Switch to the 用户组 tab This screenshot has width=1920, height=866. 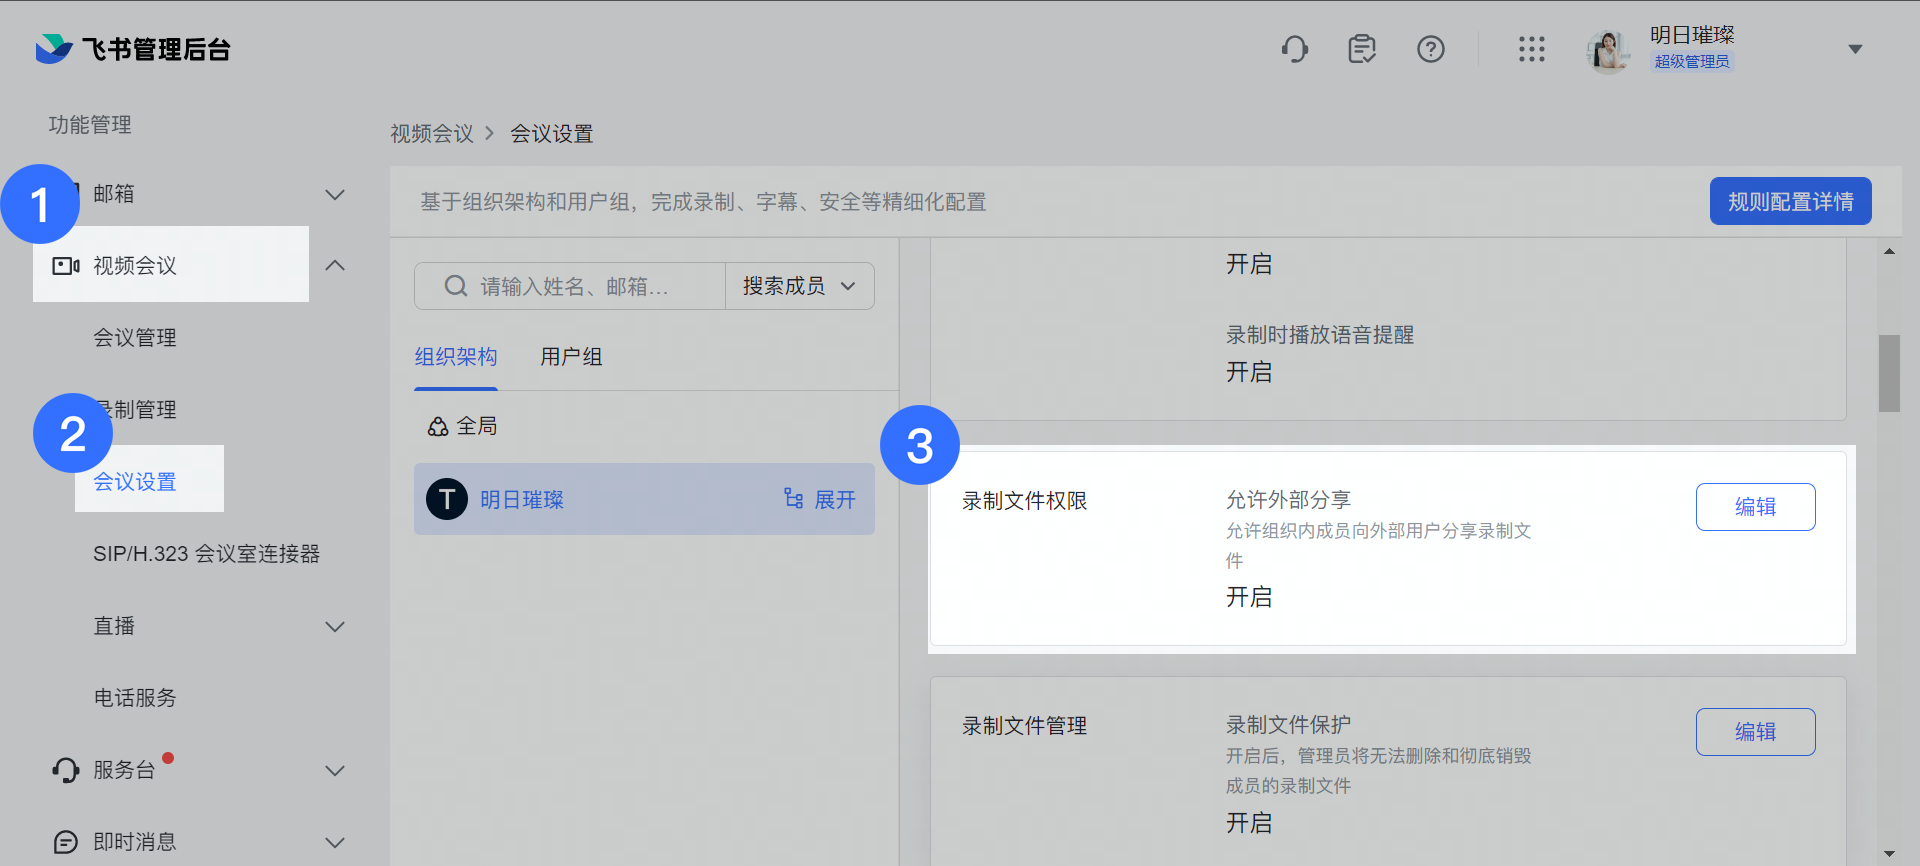coord(572,357)
